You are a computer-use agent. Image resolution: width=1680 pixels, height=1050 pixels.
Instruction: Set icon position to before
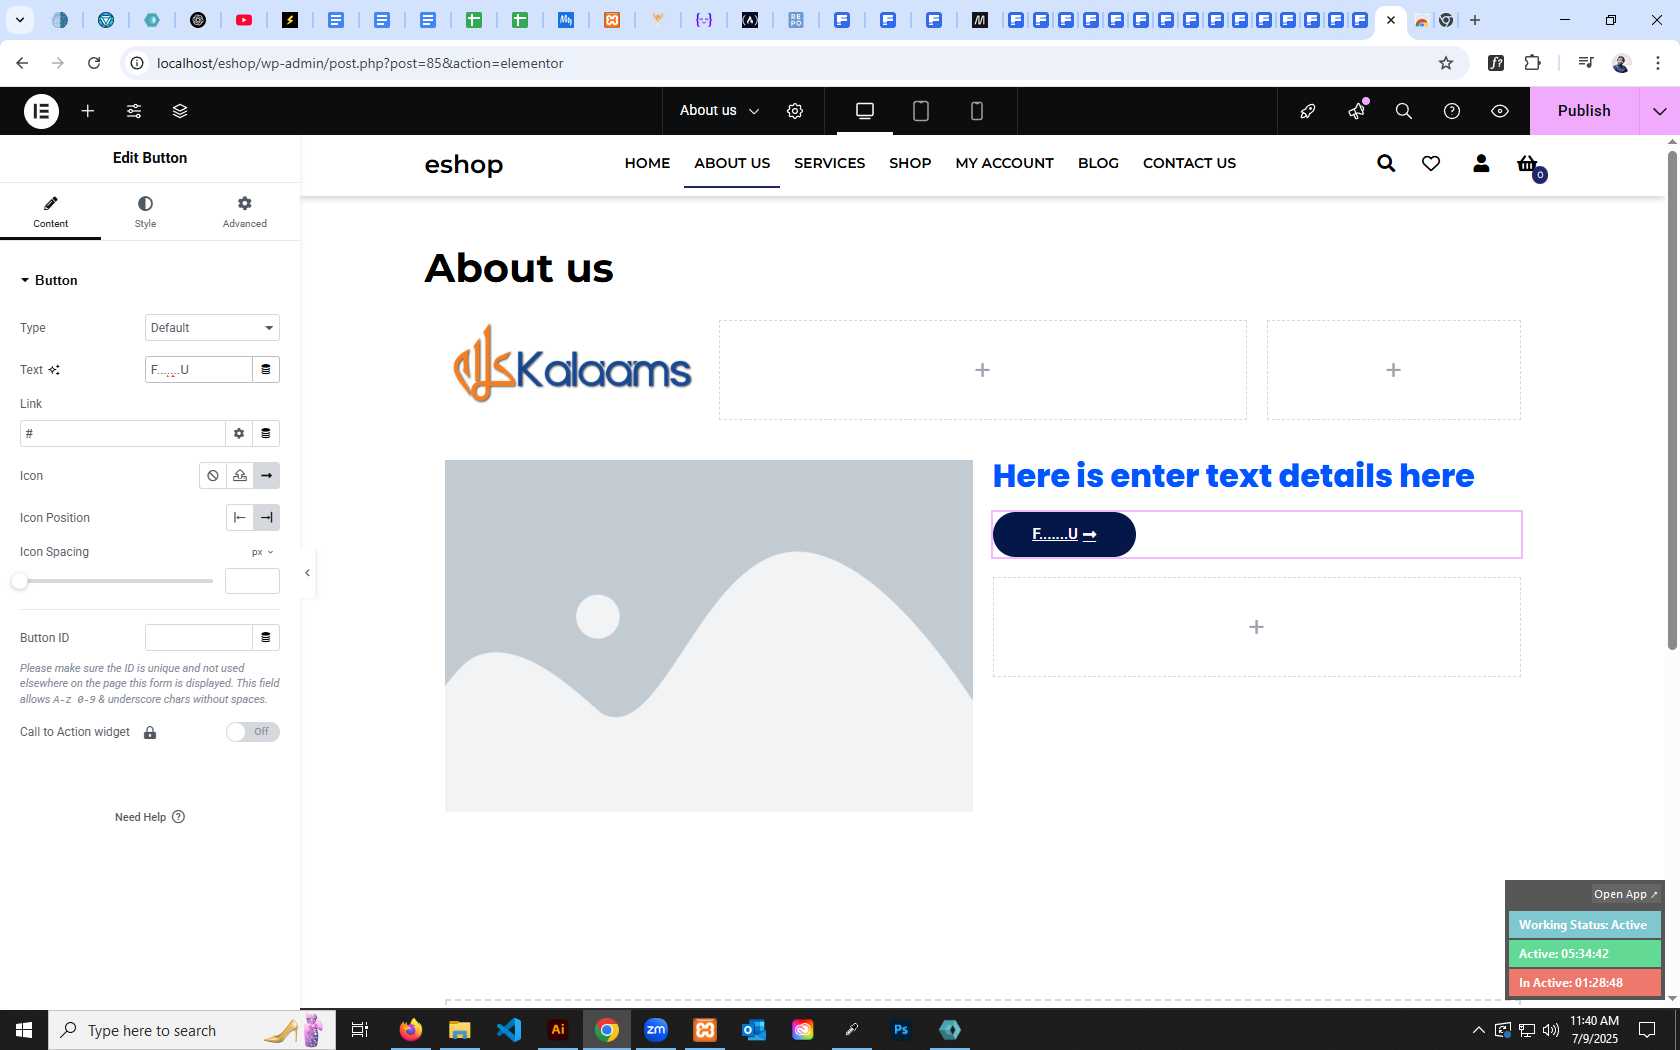[240, 518]
